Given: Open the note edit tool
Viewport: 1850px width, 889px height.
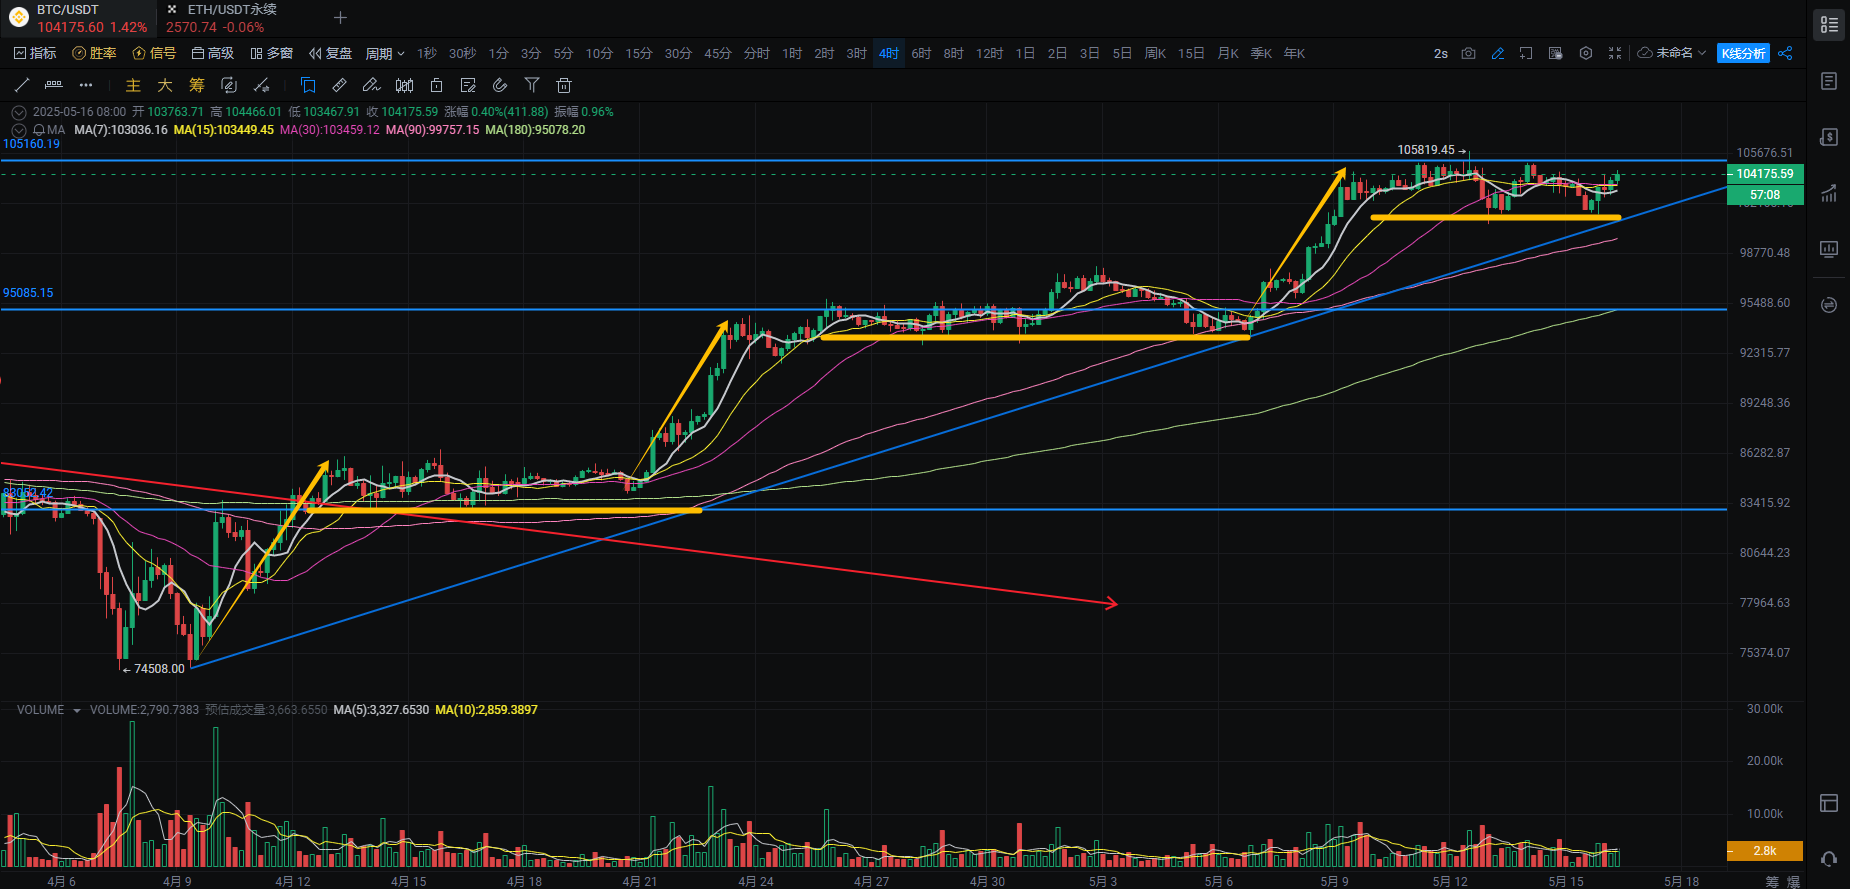Looking at the screenshot, I should point(468,85).
